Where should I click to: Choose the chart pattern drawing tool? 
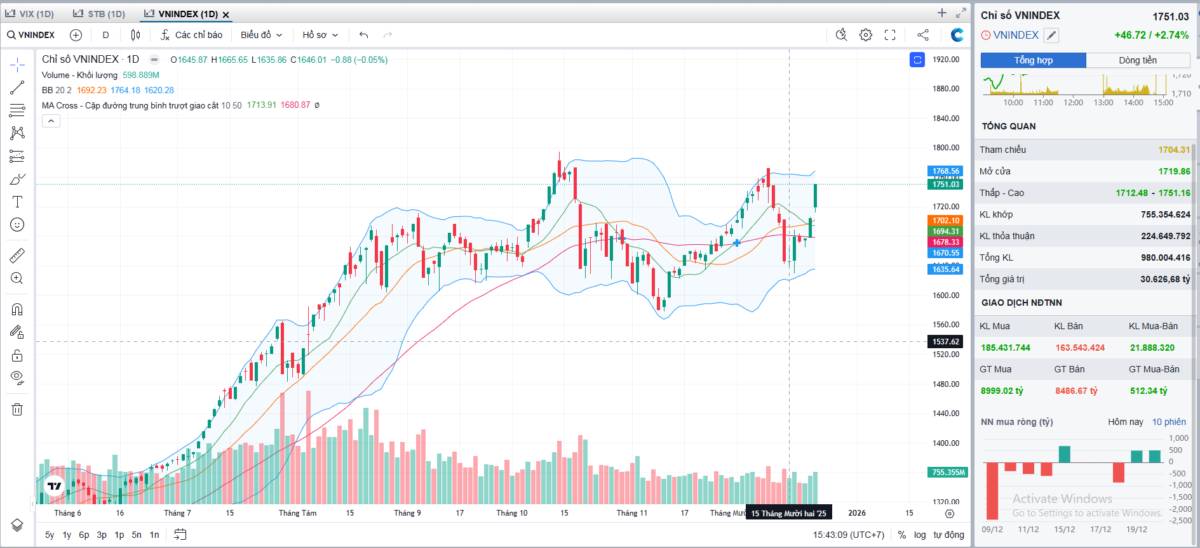tap(17, 133)
